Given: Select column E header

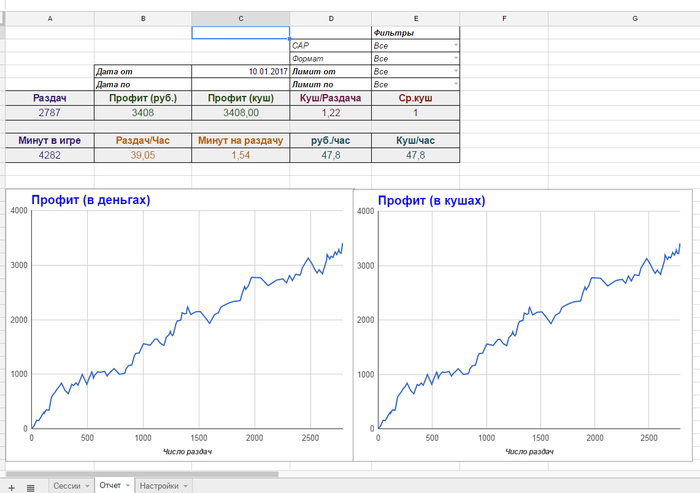Looking at the screenshot, I should tap(416, 18).
